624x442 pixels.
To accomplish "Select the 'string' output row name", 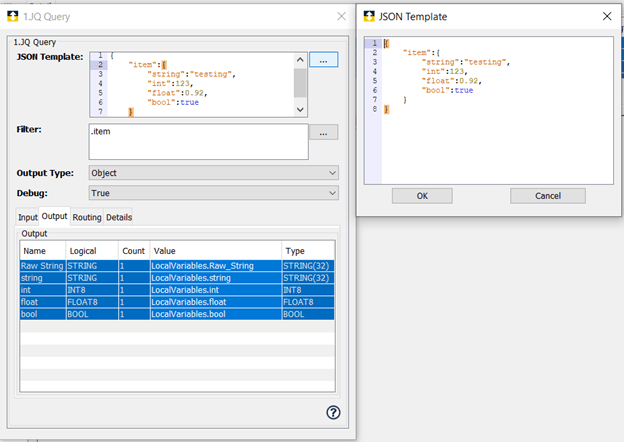I will [x=42, y=278].
